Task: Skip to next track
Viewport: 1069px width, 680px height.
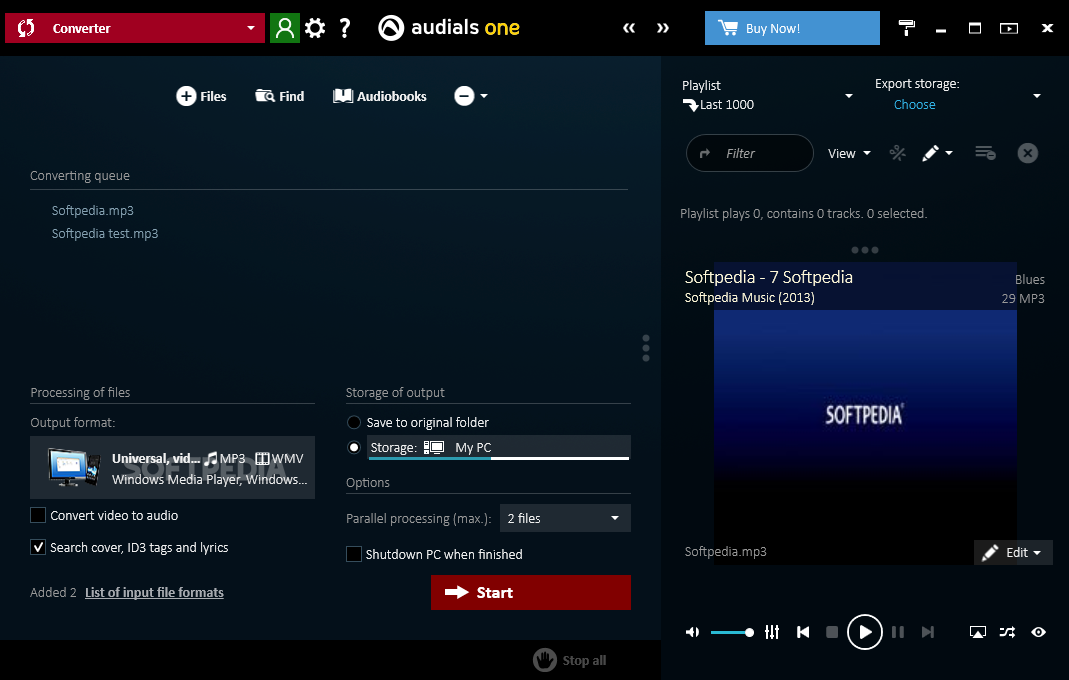Action: tap(928, 632)
